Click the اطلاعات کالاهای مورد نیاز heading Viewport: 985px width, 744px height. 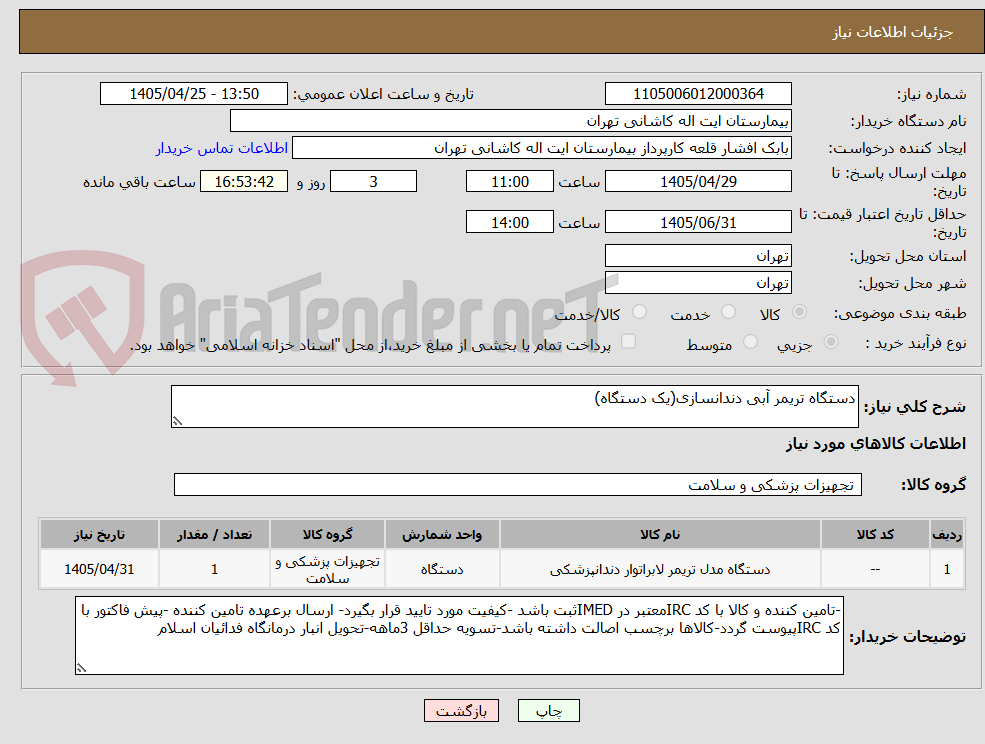coord(876,444)
